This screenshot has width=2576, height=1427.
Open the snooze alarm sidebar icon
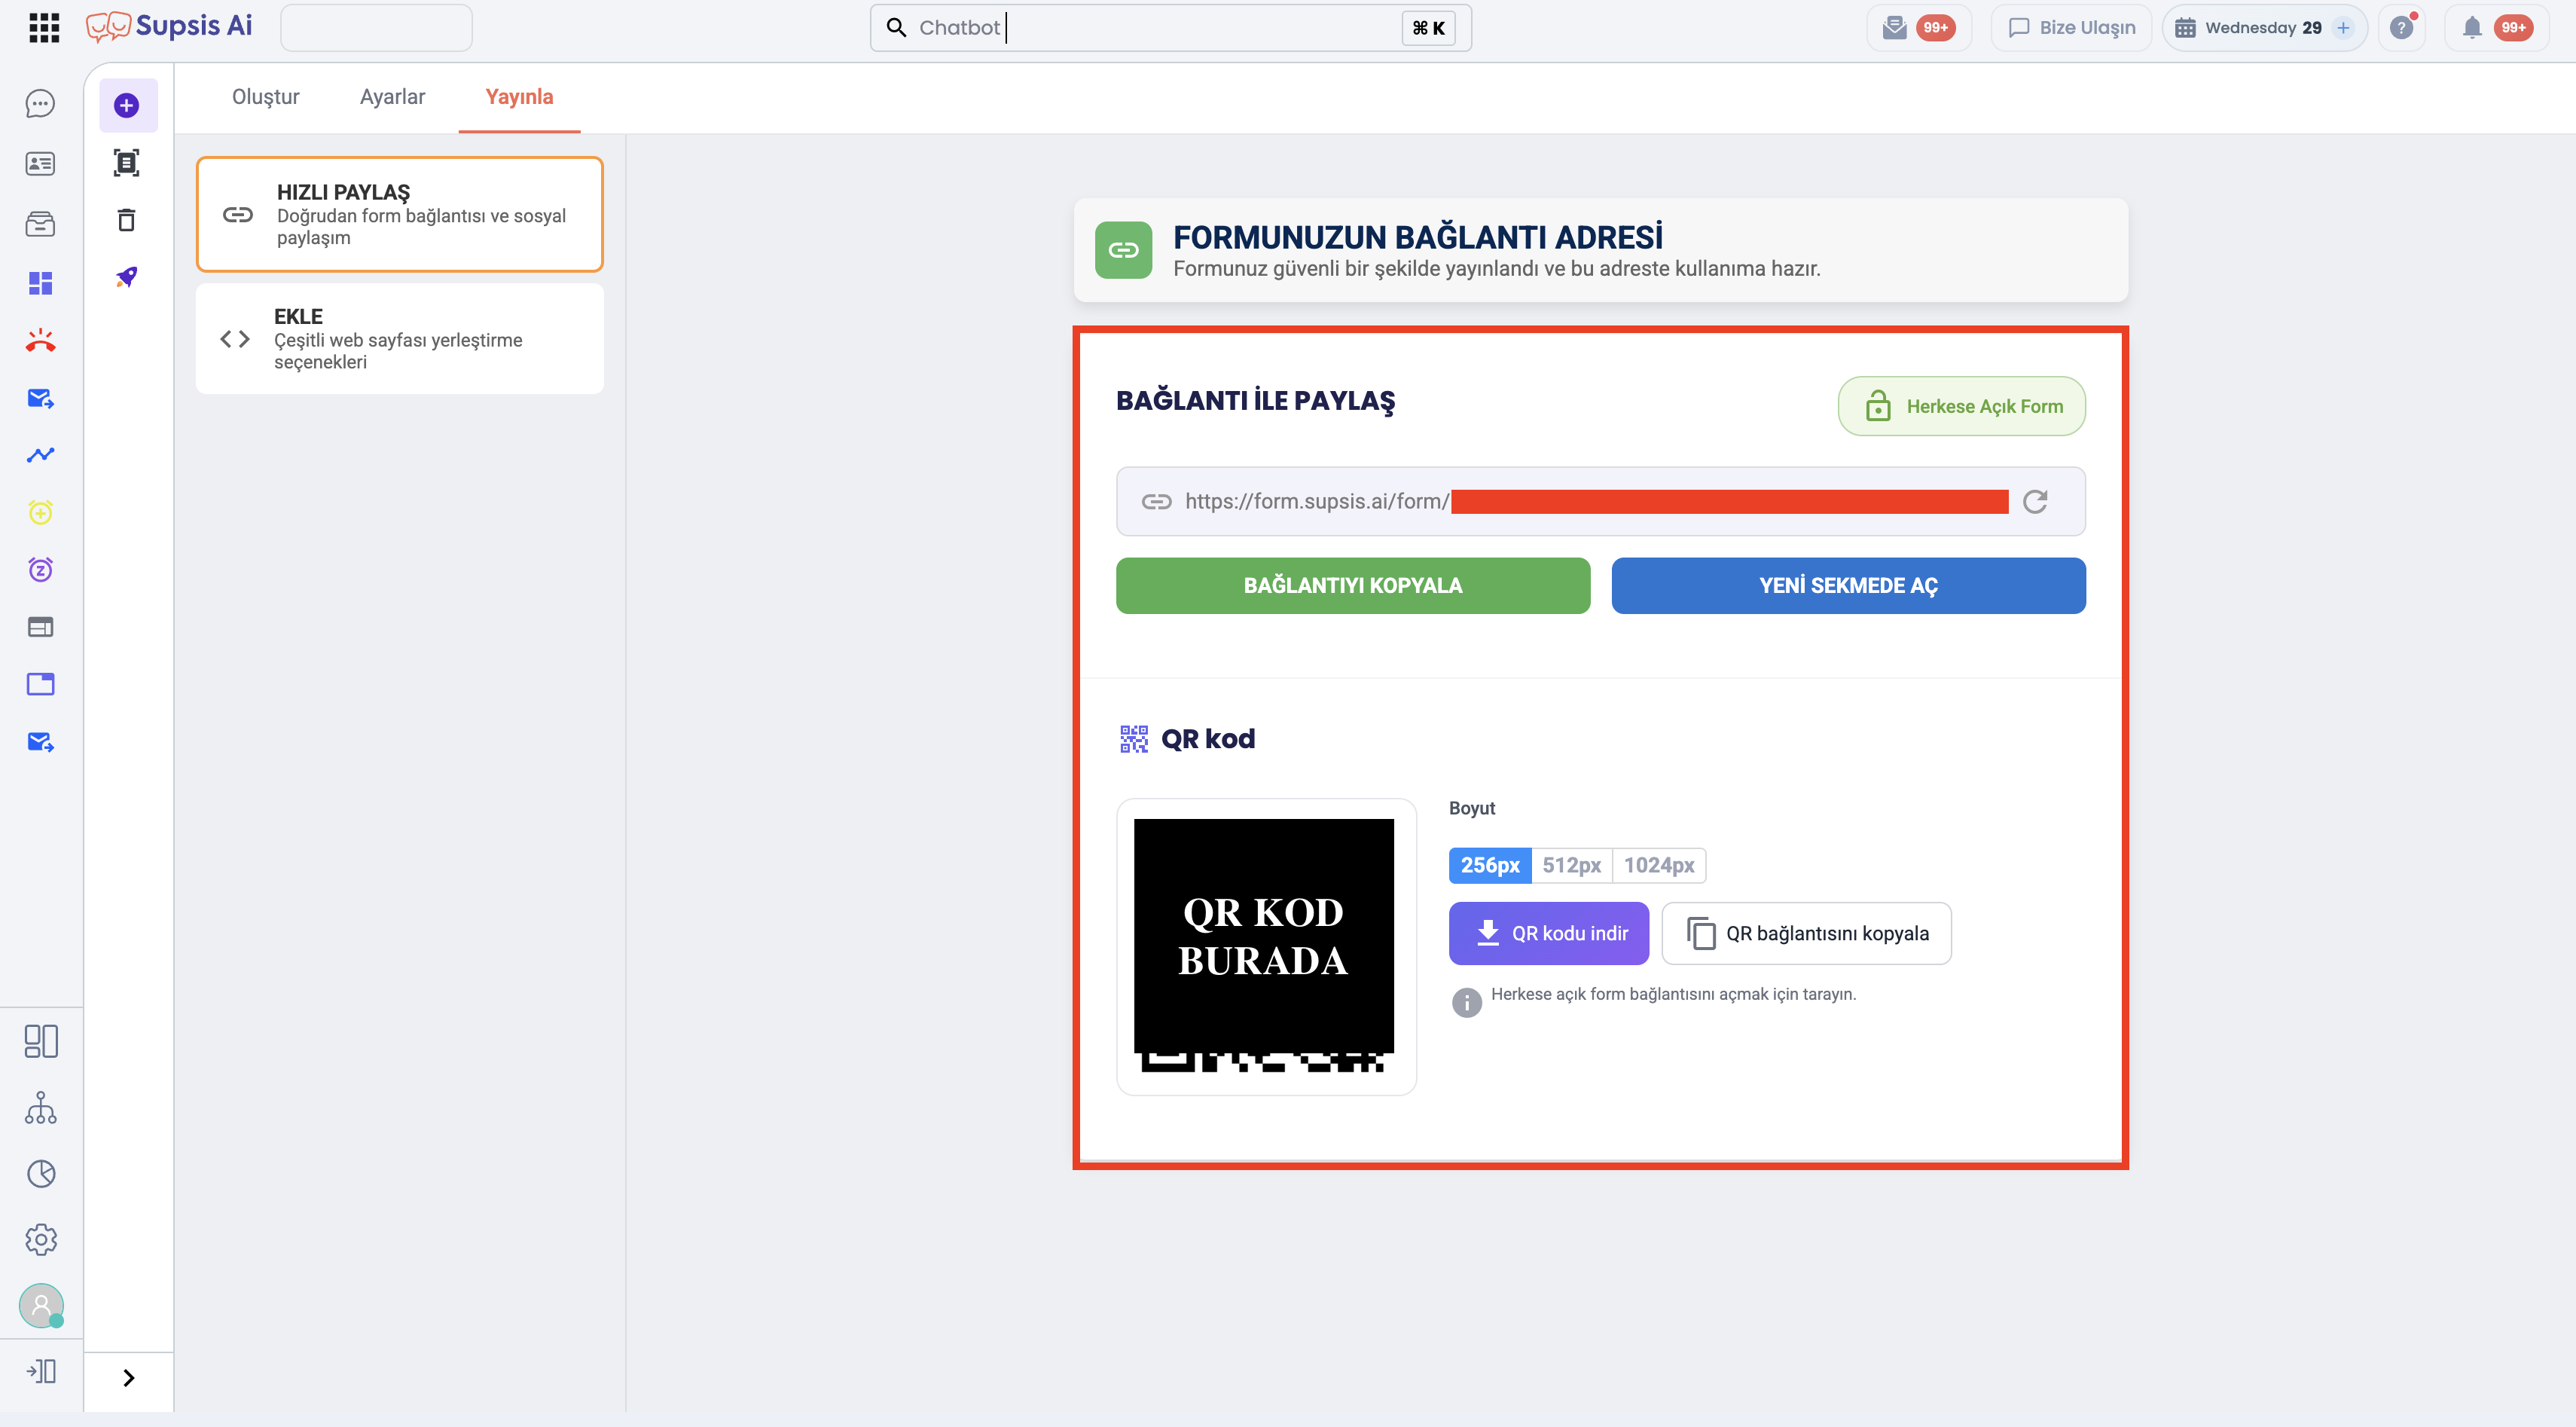point(40,569)
